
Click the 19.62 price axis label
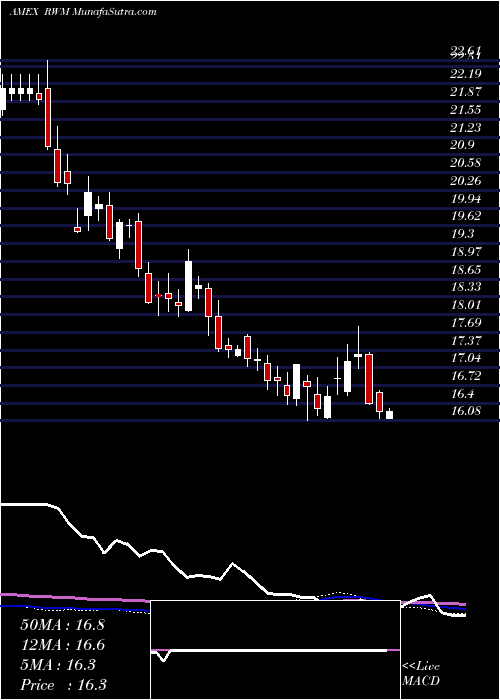click(466, 216)
